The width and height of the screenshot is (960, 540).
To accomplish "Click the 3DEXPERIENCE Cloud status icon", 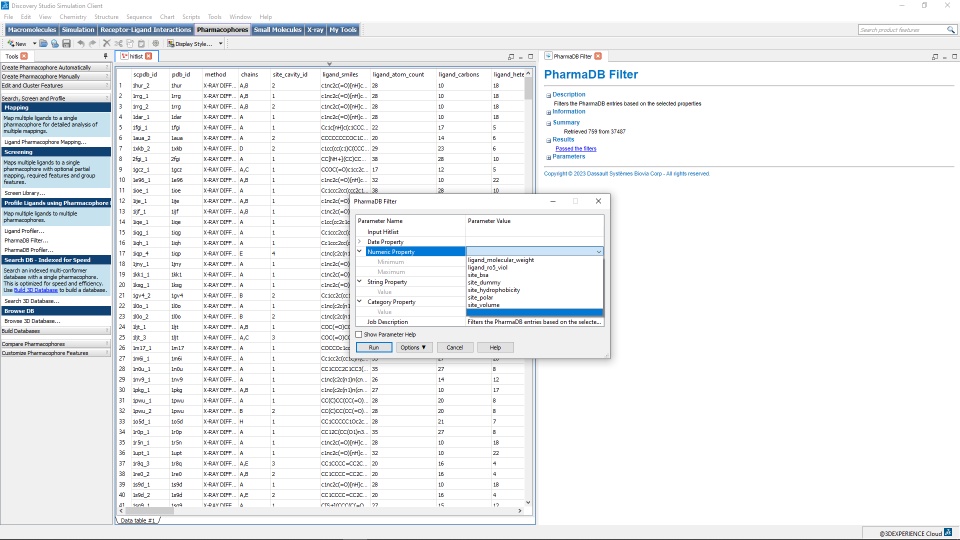I will [x=948, y=533].
